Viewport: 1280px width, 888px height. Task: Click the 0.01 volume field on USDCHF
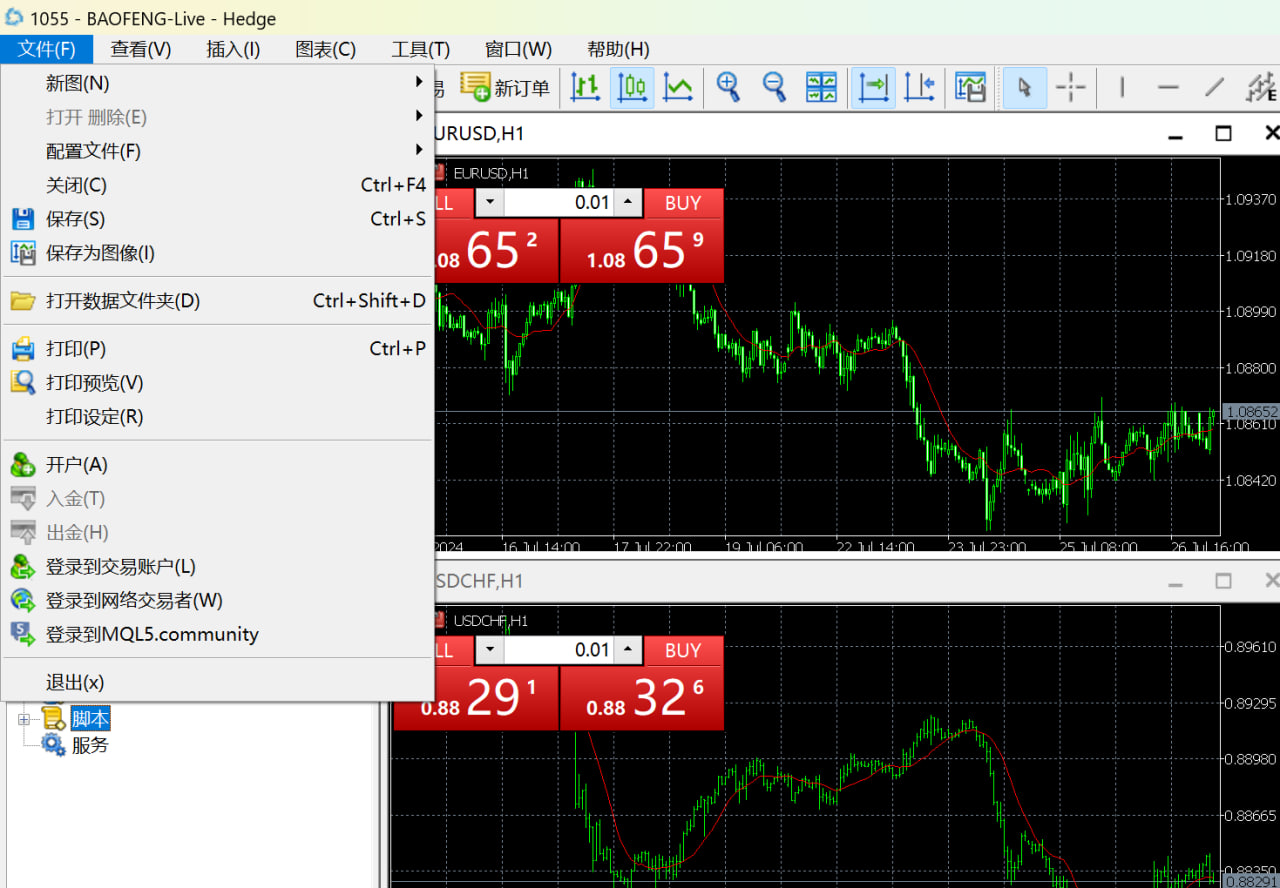coord(558,651)
